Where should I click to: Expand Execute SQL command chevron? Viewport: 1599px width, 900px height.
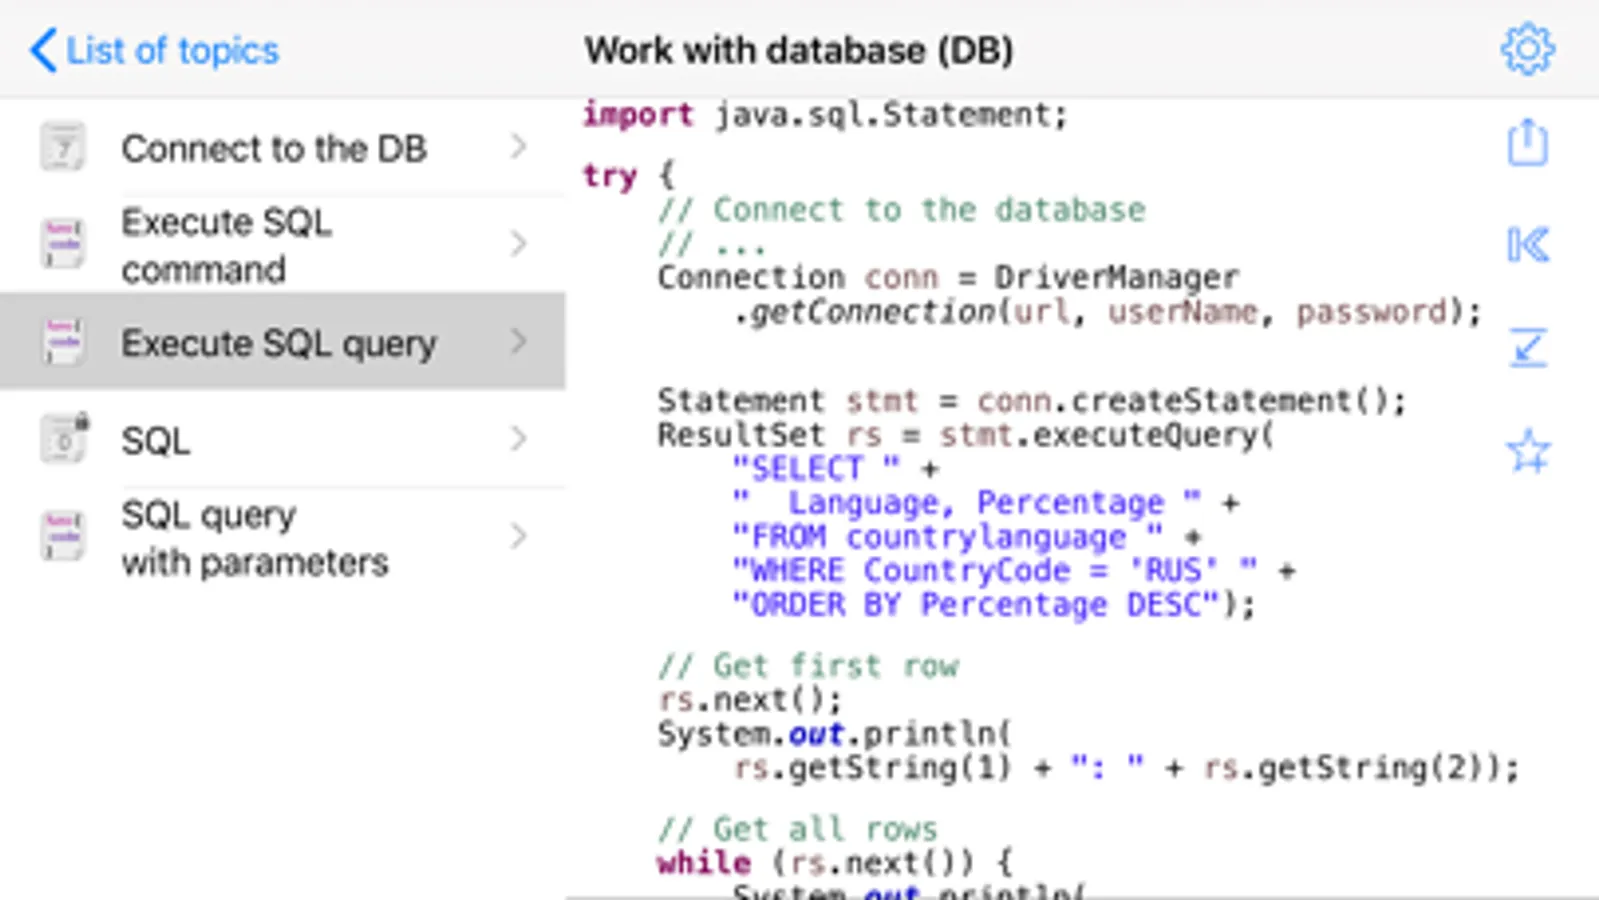(518, 244)
